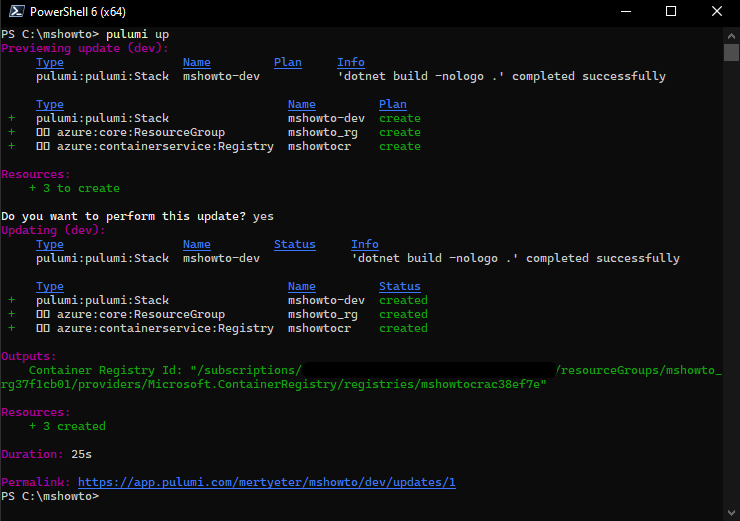Click the vertical scrollbar thumb
740x521 pixels.
731,52
